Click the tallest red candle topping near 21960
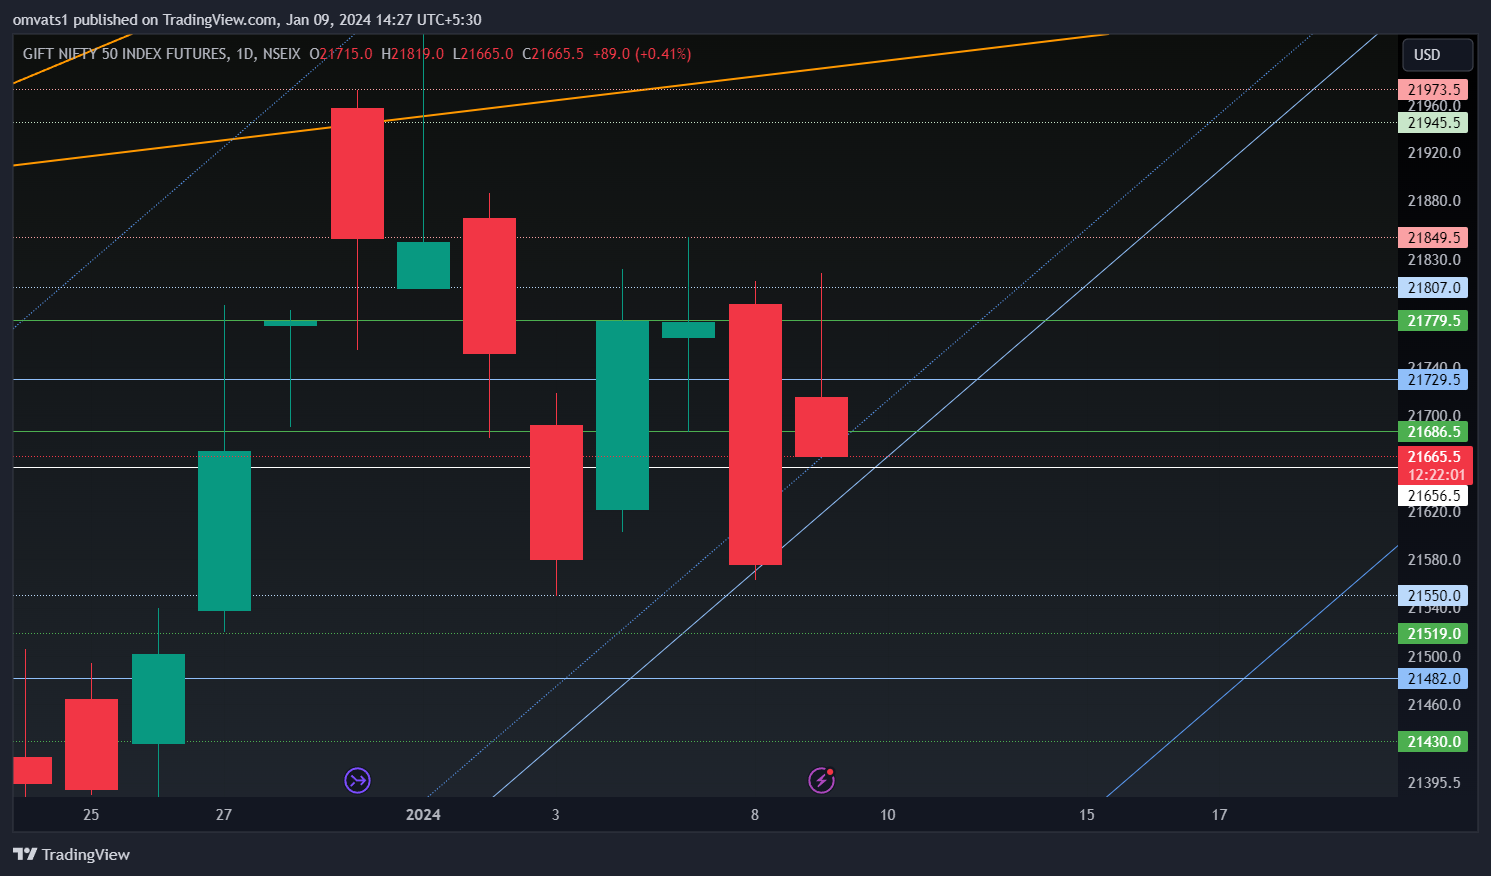This screenshot has width=1491, height=876. (357, 173)
